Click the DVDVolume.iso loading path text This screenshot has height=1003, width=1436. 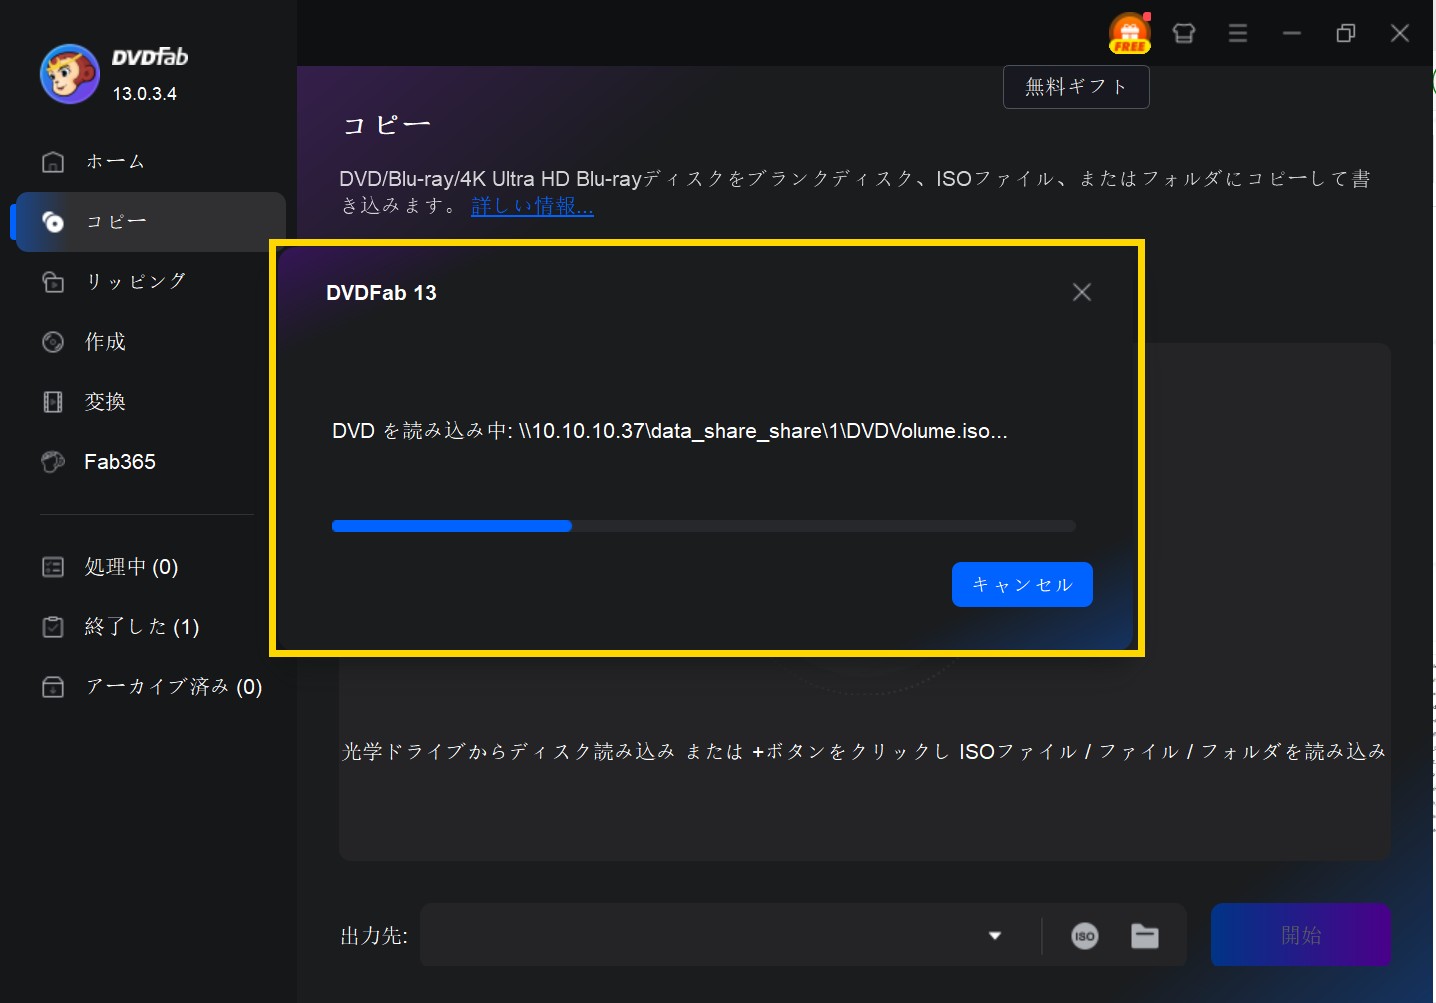(x=670, y=431)
